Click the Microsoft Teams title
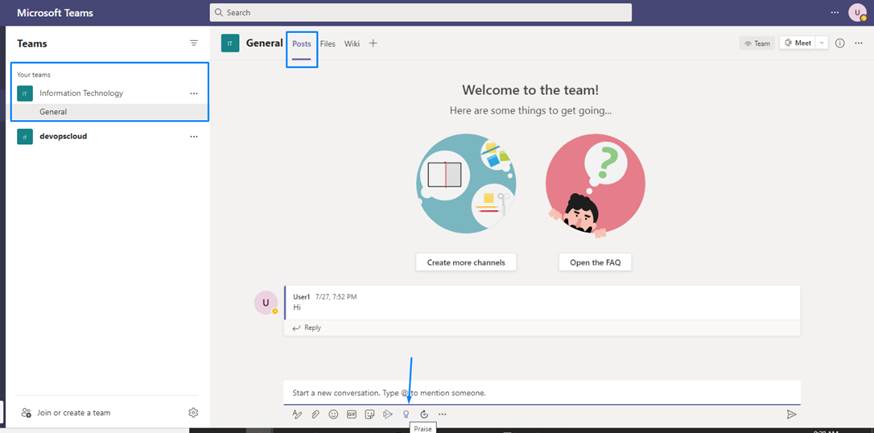Viewport: 874px width, 433px height. tap(55, 13)
